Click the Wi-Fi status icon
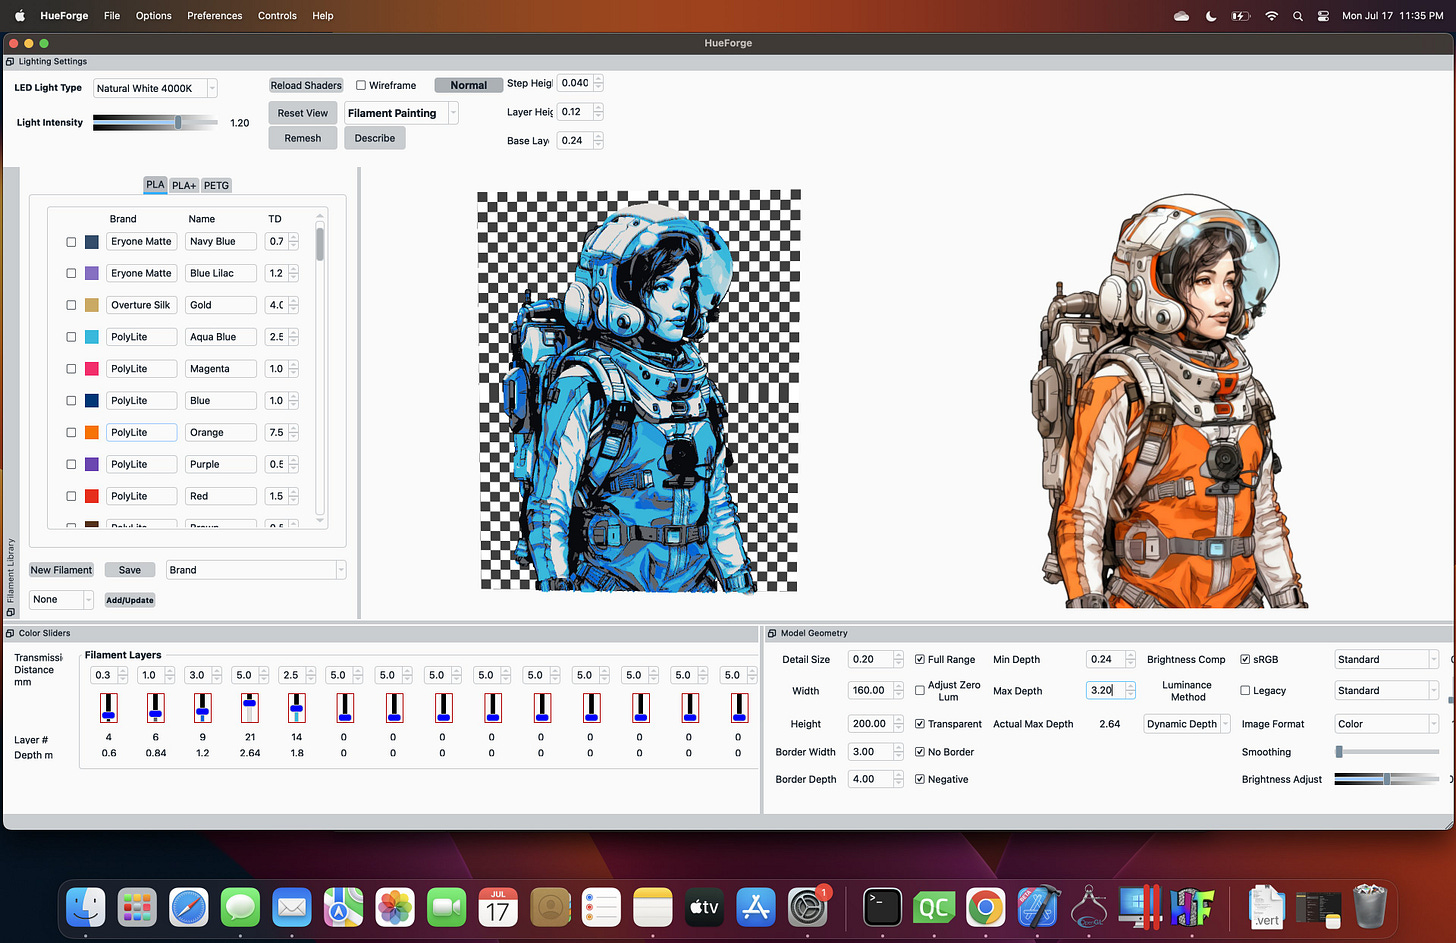Screen dimensions: 1456x943 pos(1271,16)
